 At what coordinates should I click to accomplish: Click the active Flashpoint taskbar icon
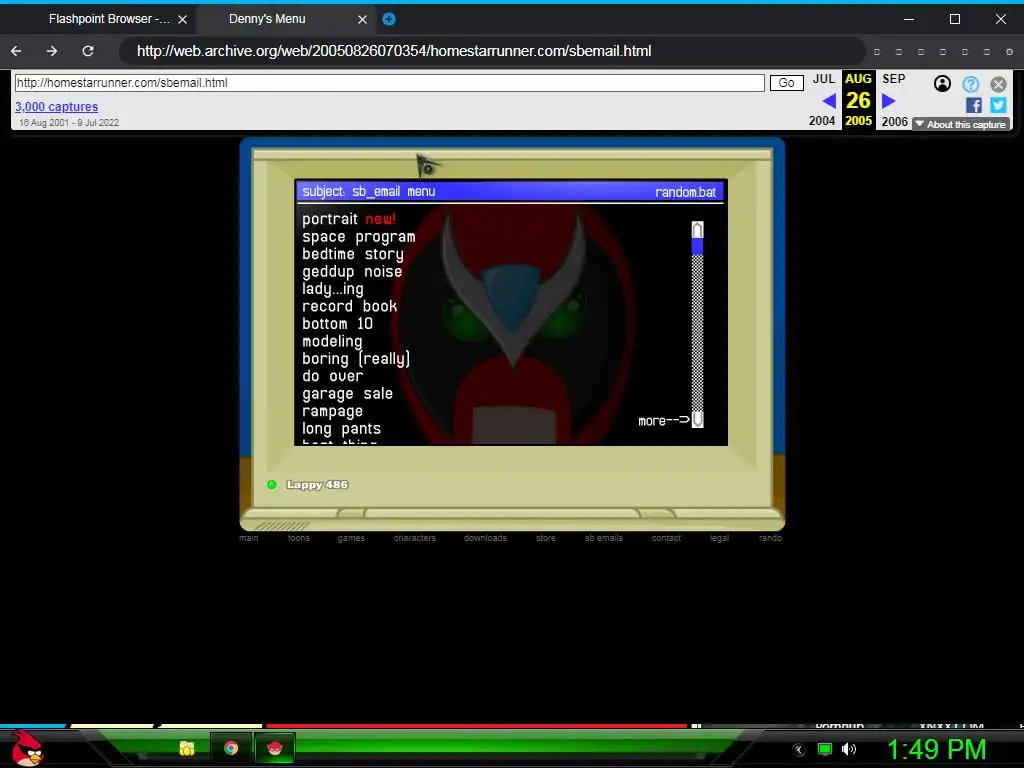click(275, 748)
